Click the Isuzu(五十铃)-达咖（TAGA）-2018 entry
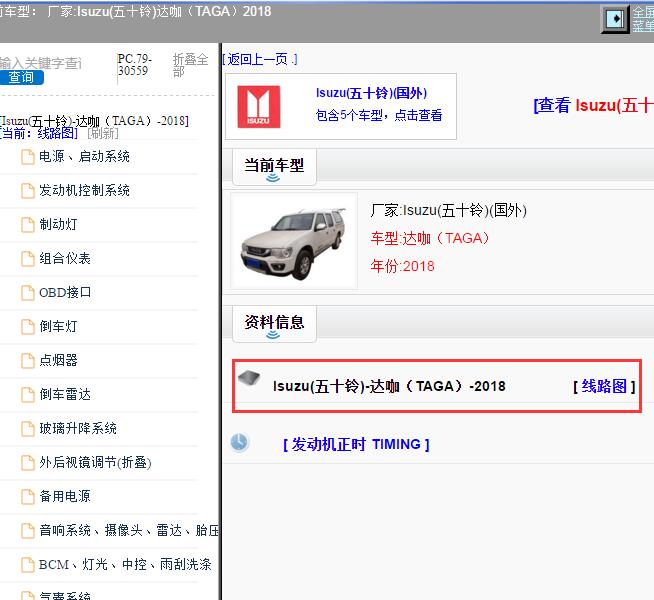 coord(389,386)
